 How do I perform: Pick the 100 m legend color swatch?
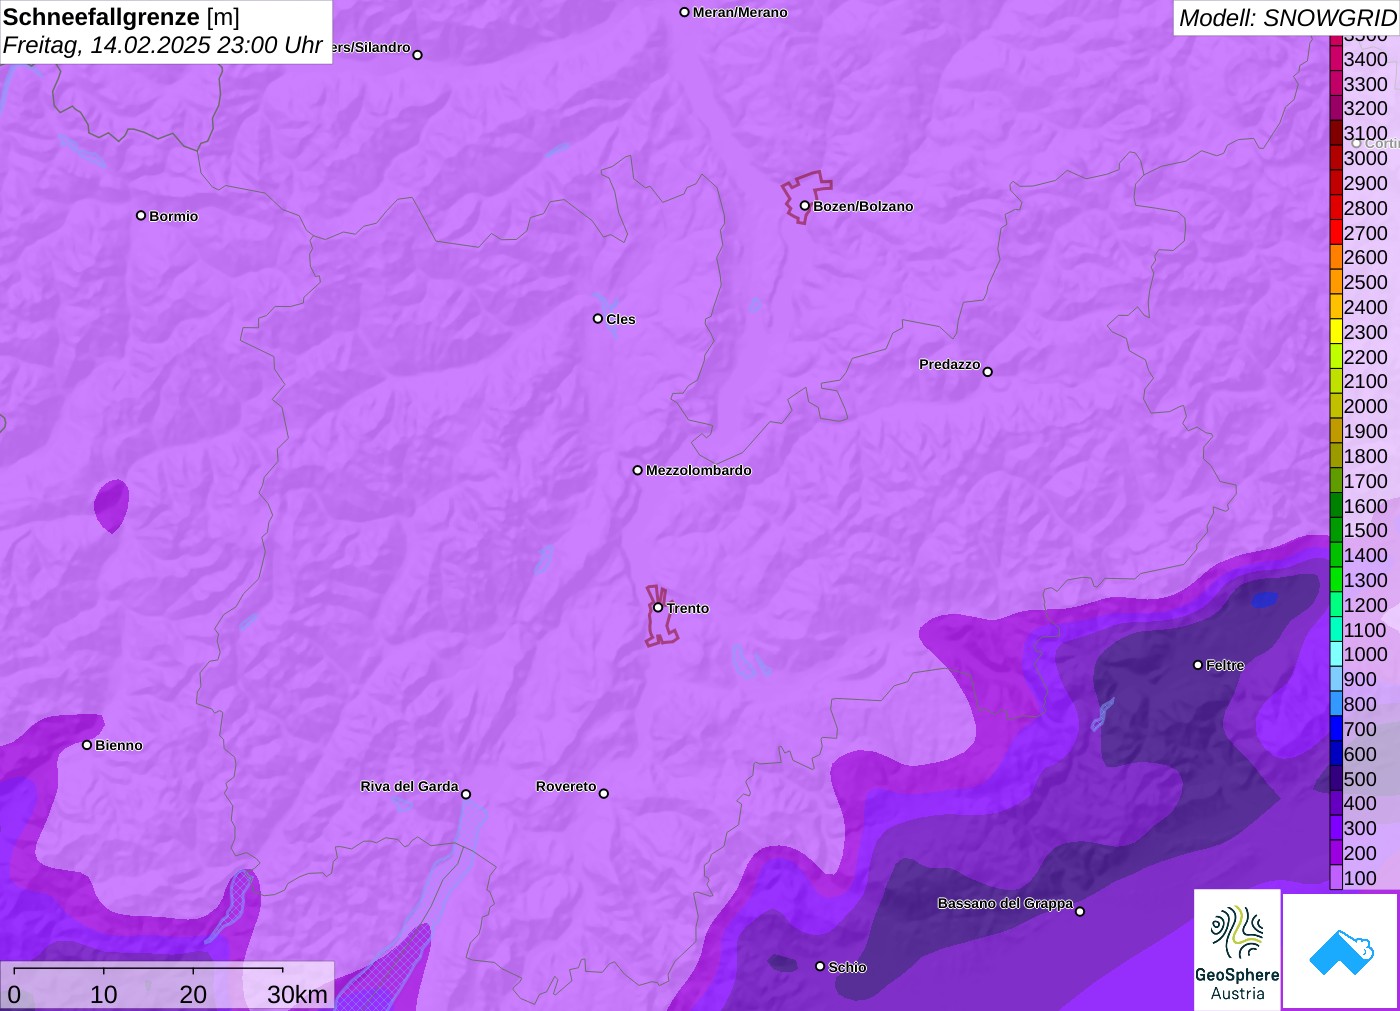click(x=1336, y=878)
